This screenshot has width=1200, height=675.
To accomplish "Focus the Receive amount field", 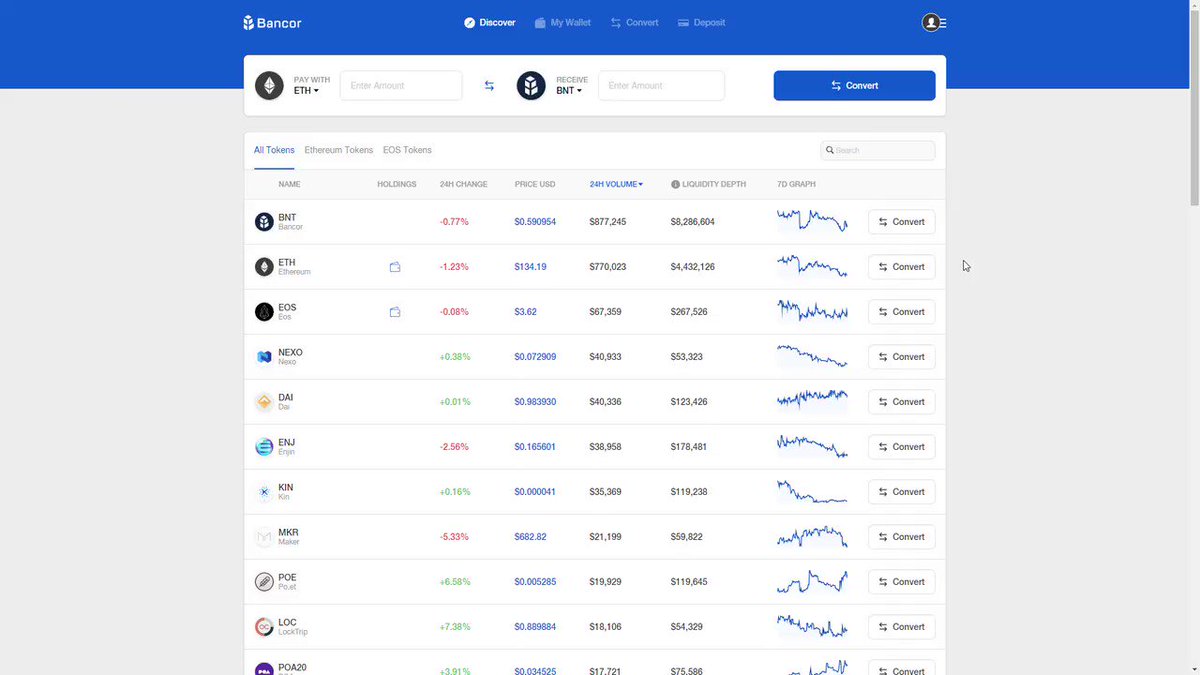I will pyautogui.click(x=661, y=86).
